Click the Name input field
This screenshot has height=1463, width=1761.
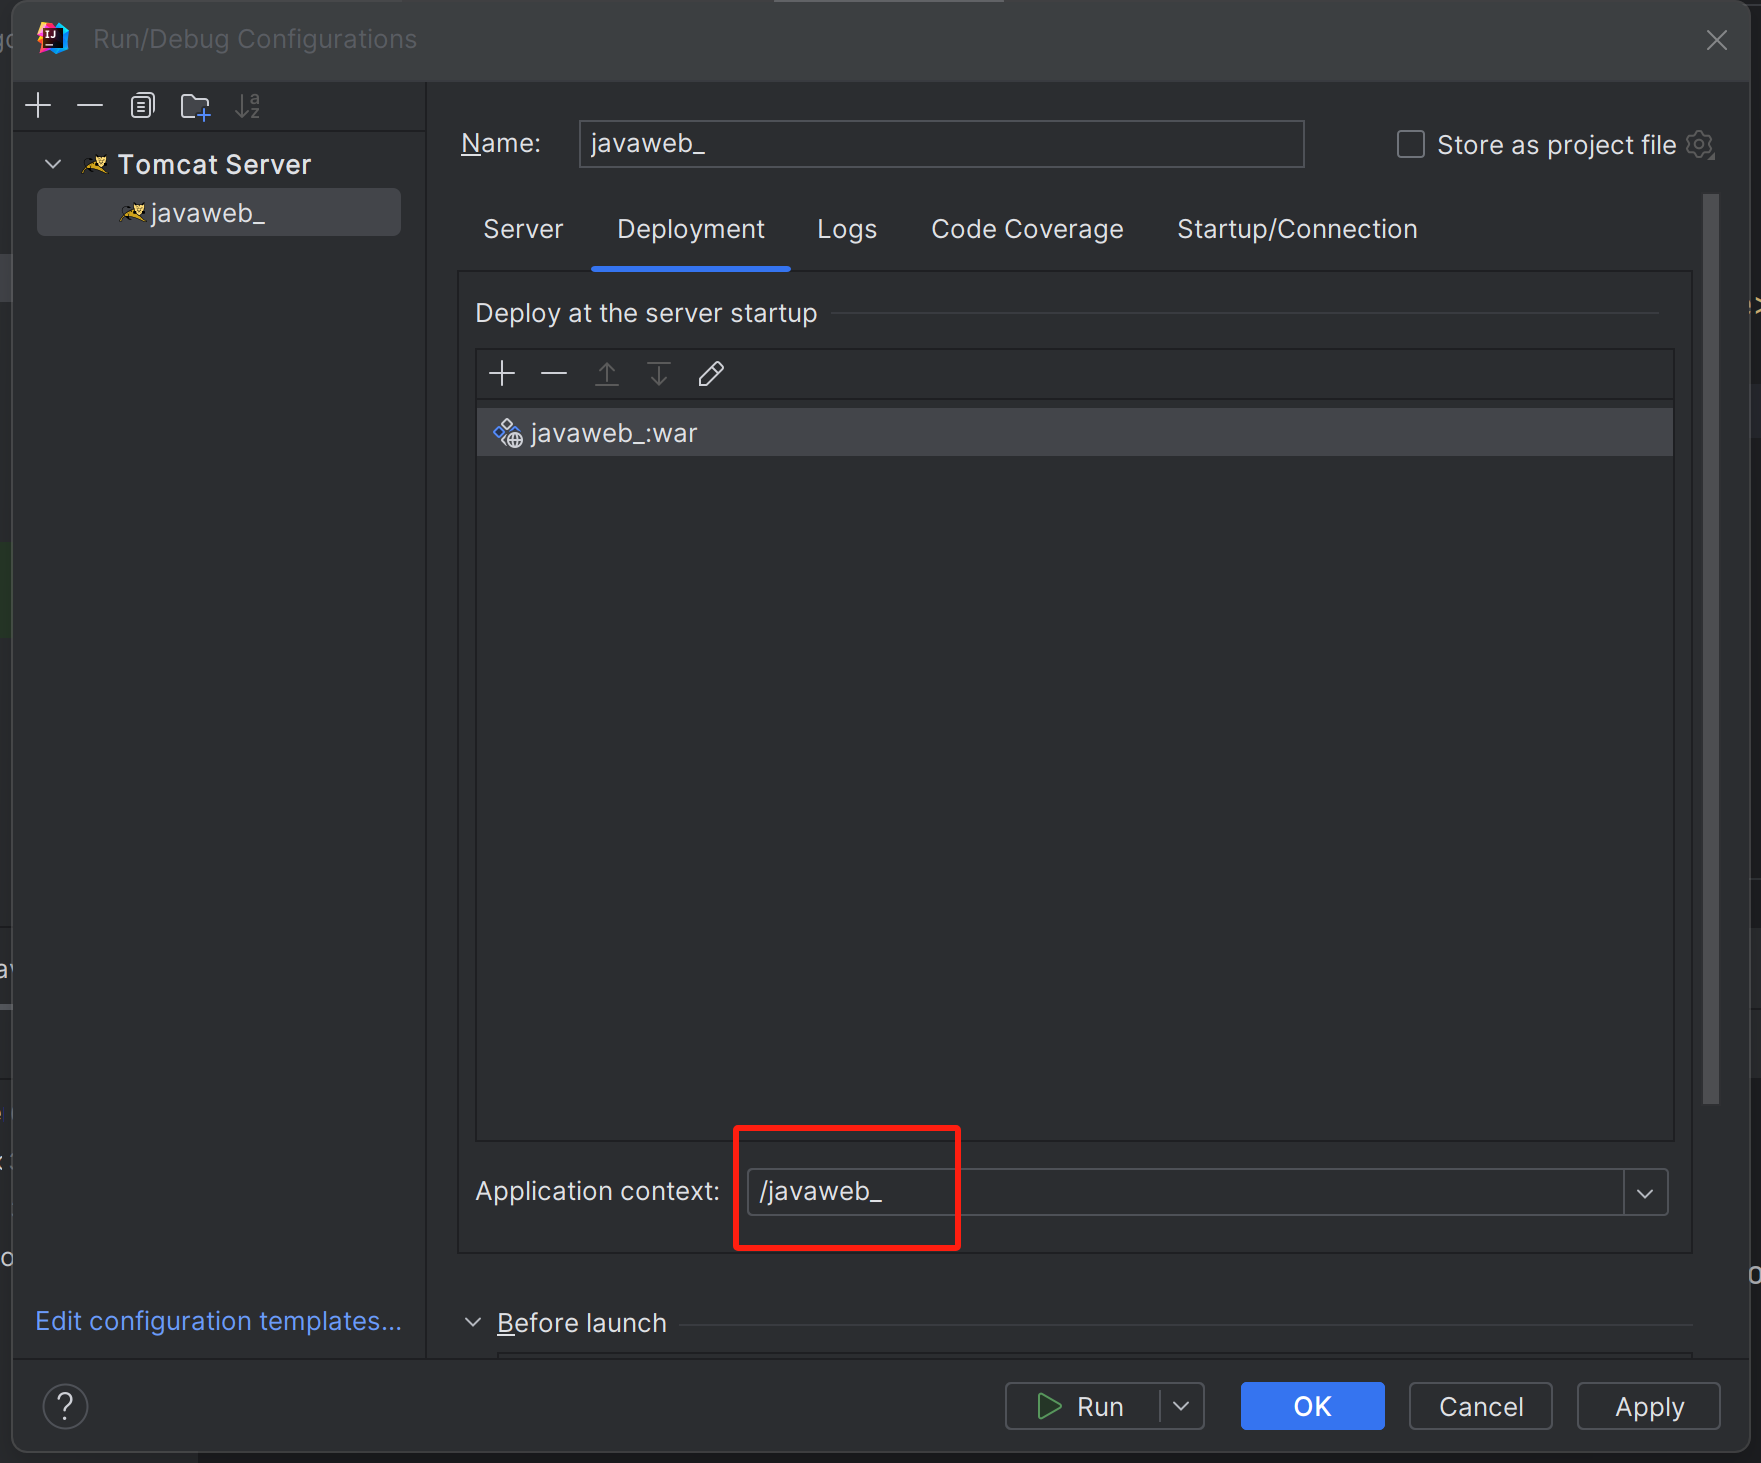(x=941, y=144)
